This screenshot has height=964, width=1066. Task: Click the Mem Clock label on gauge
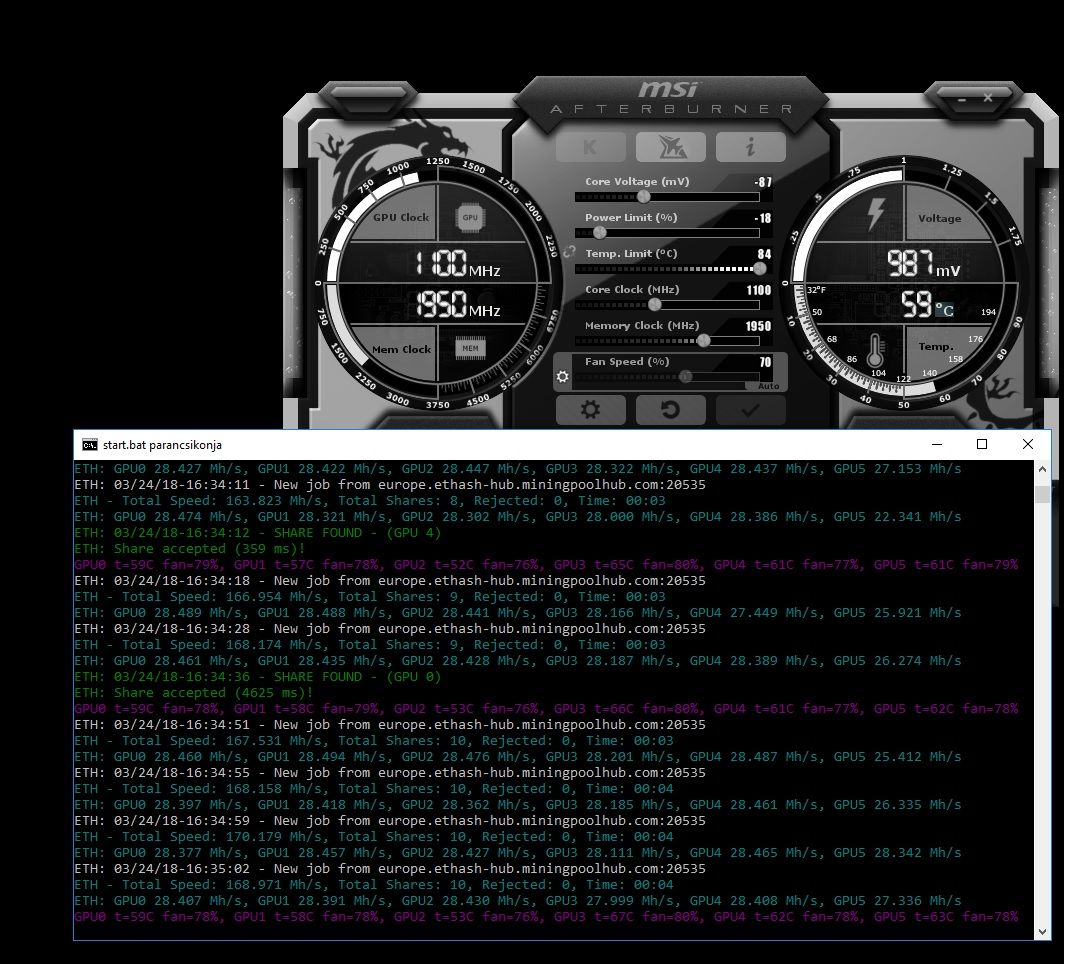(x=401, y=349)
